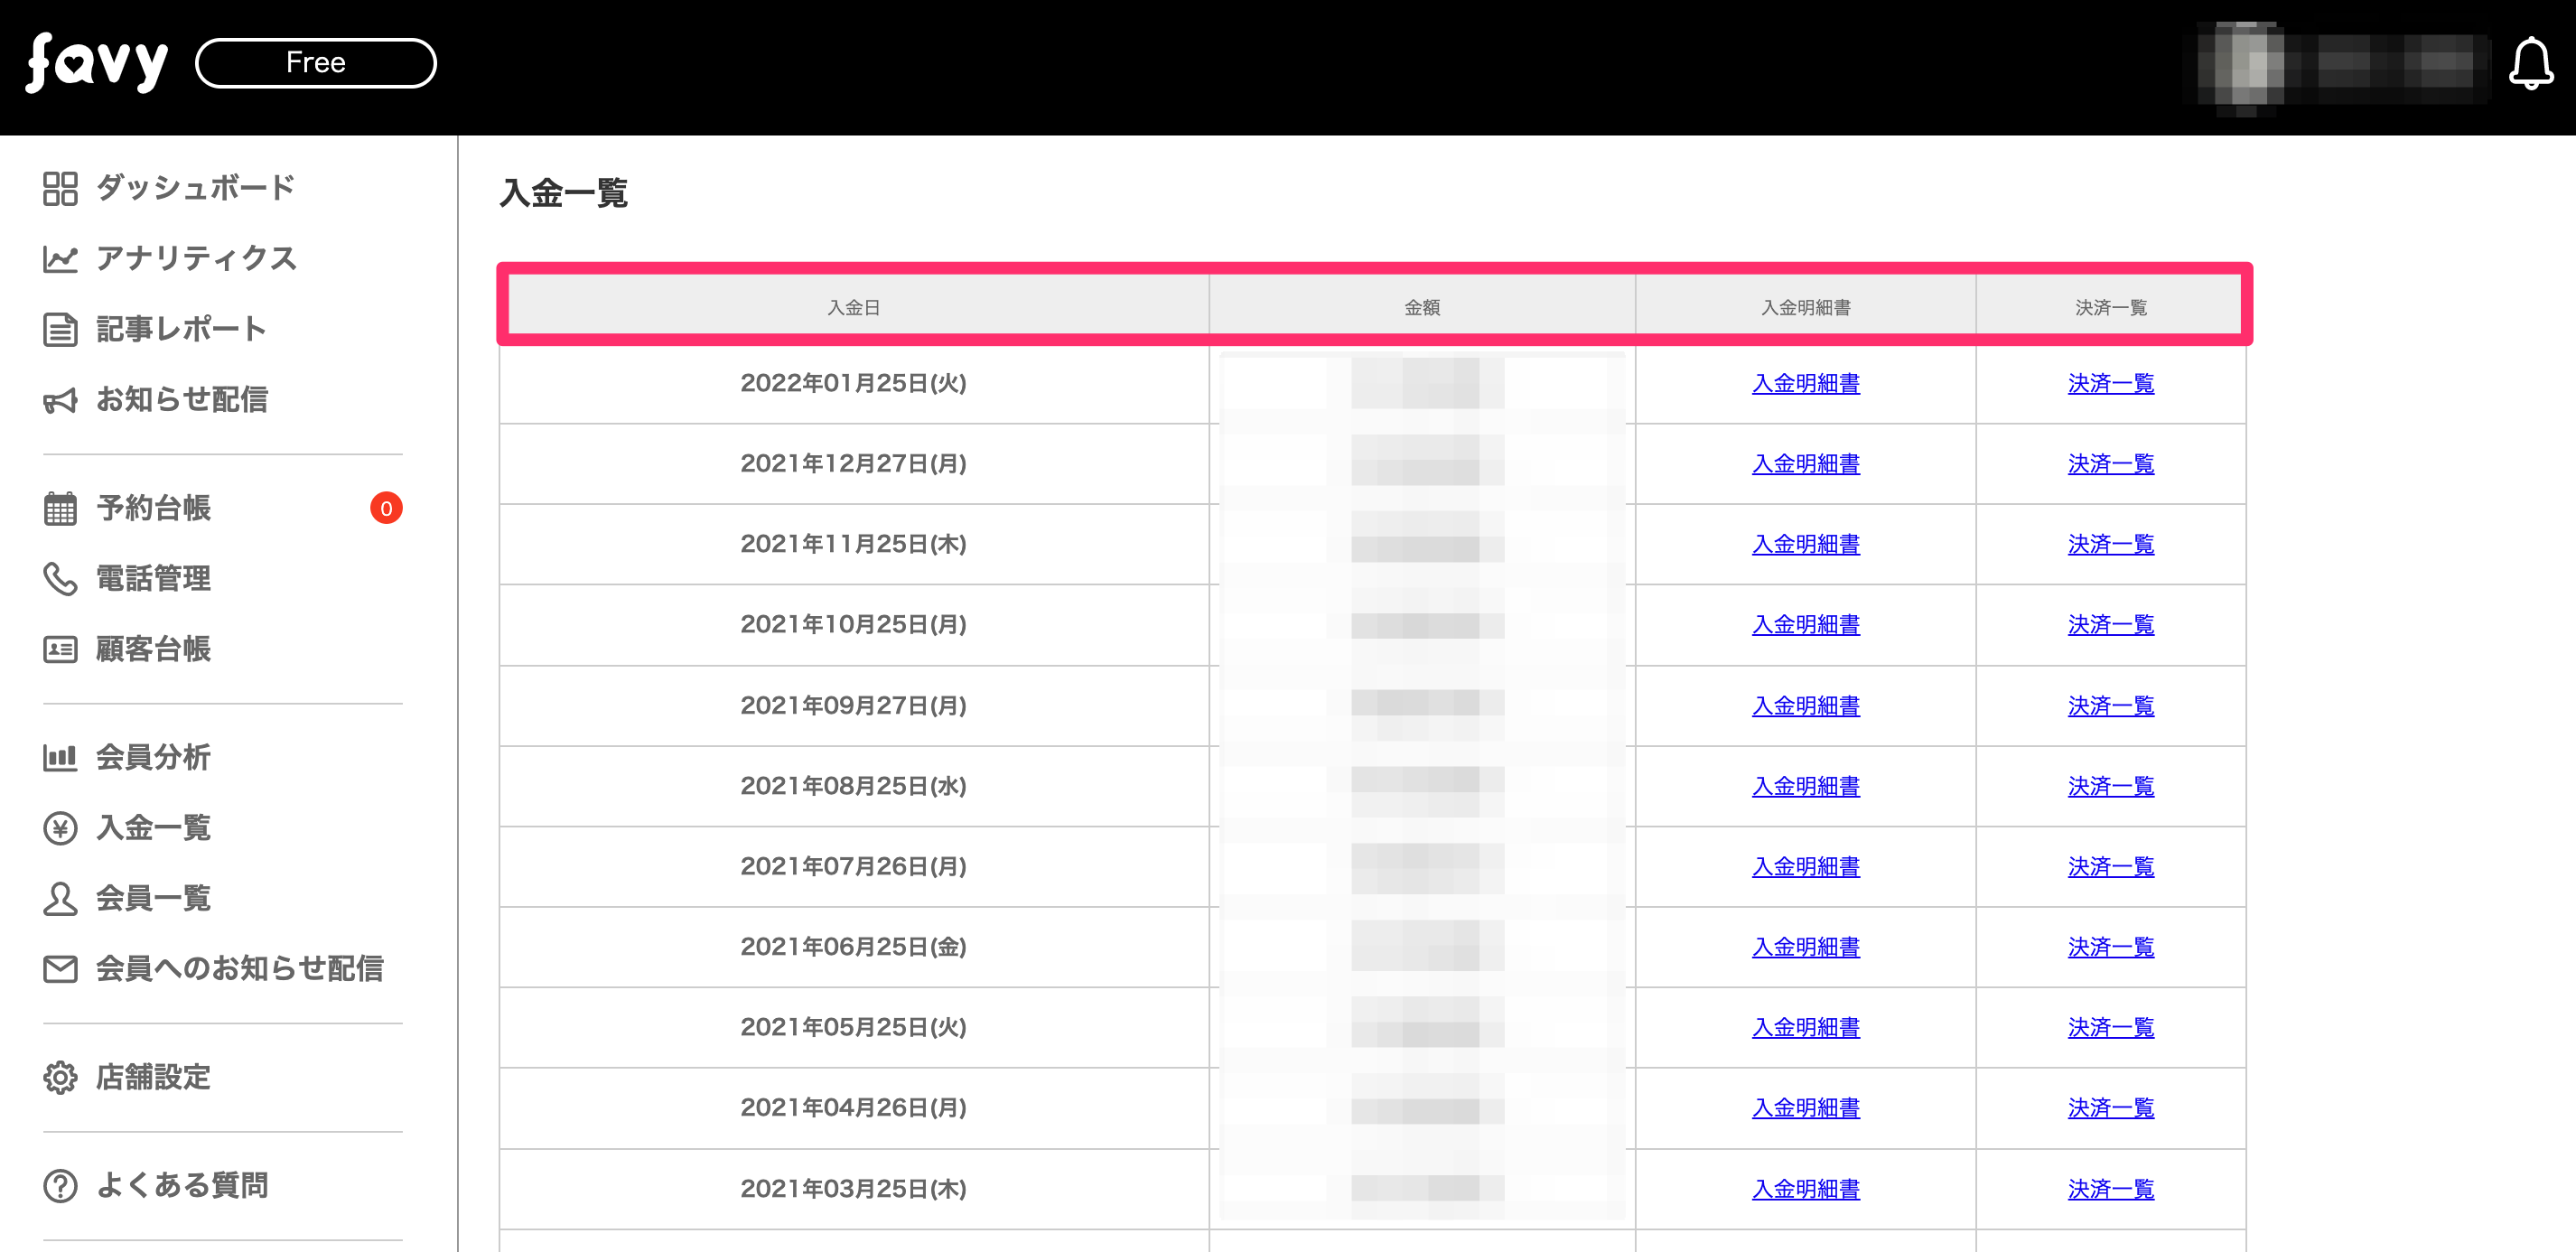The image size is (2576, 1252).
Task: Open 会員へのお知らせ配信 menu item
Action: click(239, 968)
